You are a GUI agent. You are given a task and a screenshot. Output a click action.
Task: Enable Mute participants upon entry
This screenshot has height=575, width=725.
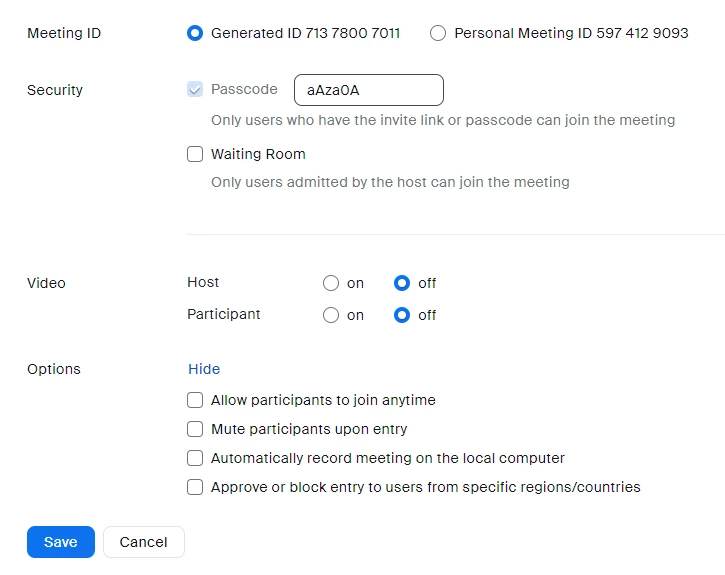(195, 429)
